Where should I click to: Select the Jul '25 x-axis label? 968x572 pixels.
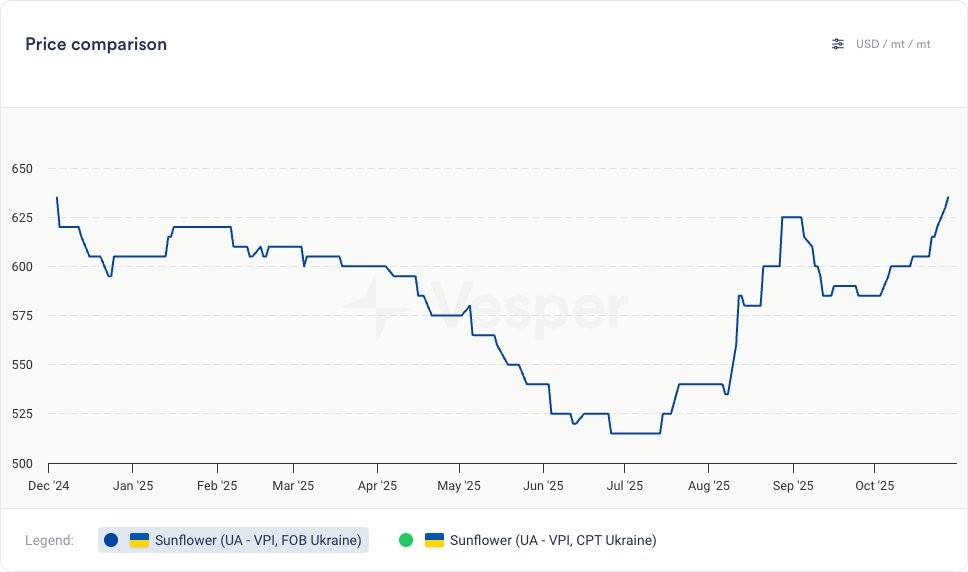tap(625, 486)
